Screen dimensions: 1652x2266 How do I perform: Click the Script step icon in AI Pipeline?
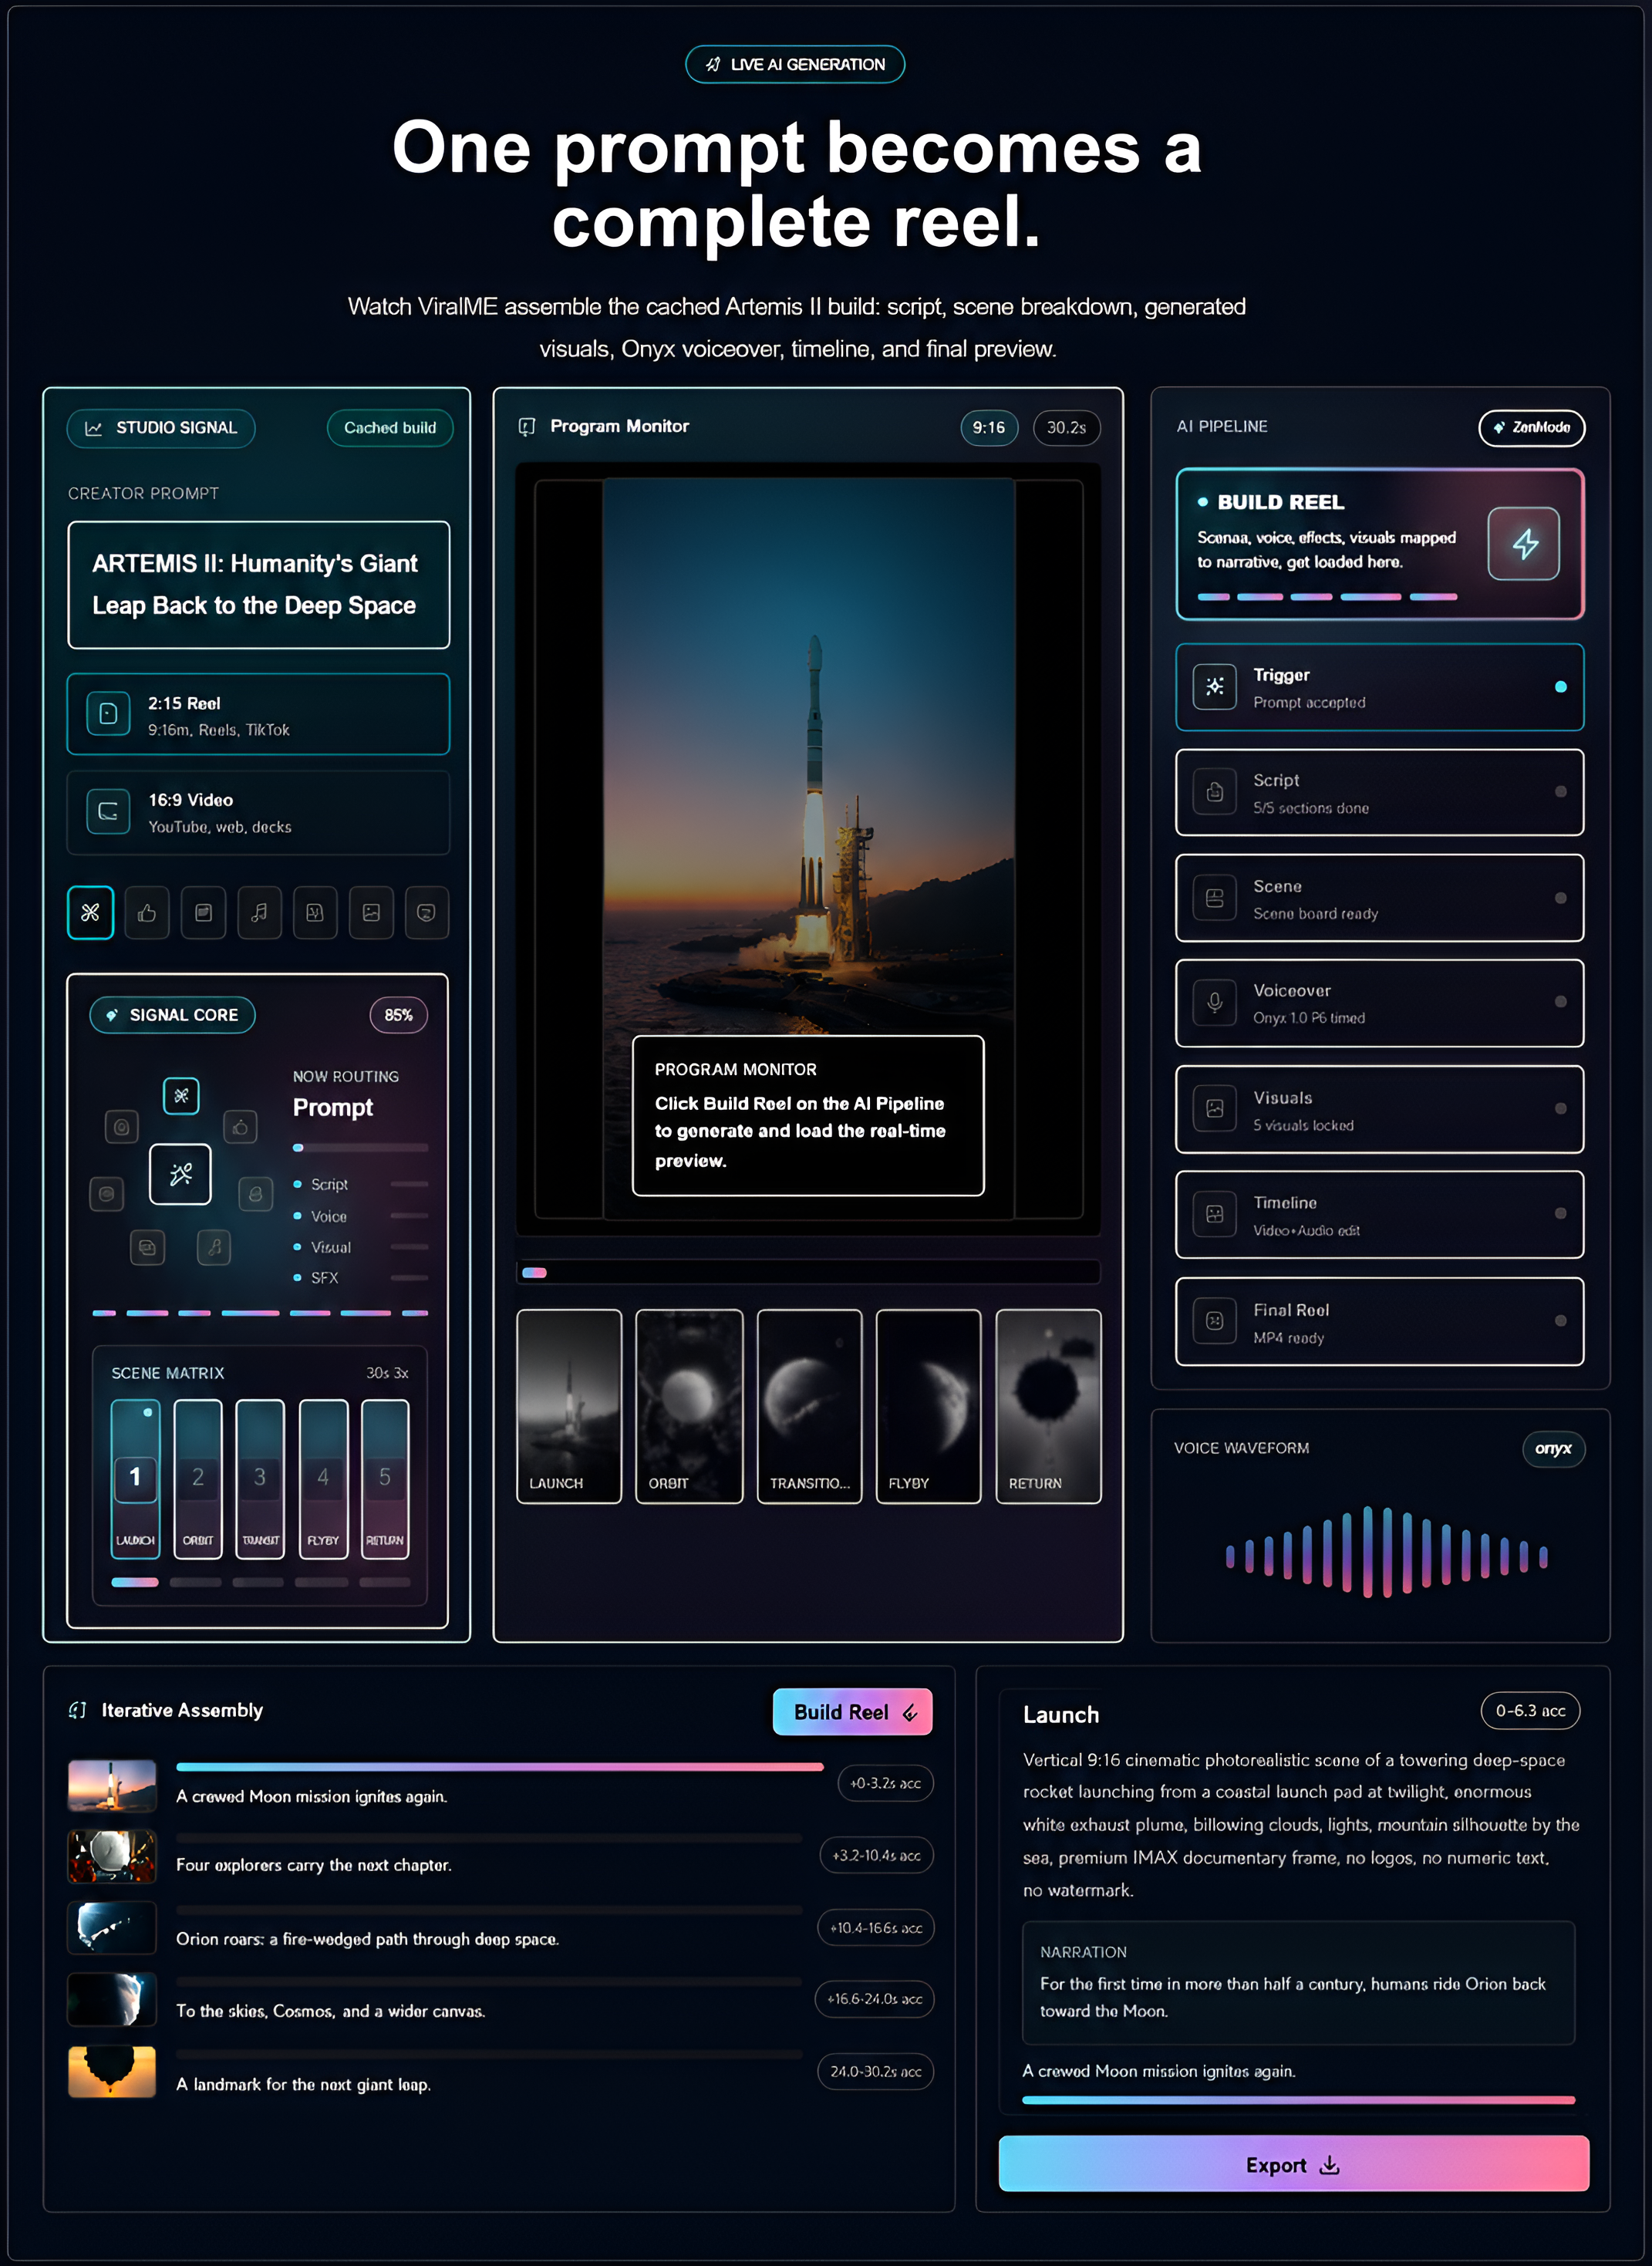(1214, 792)
